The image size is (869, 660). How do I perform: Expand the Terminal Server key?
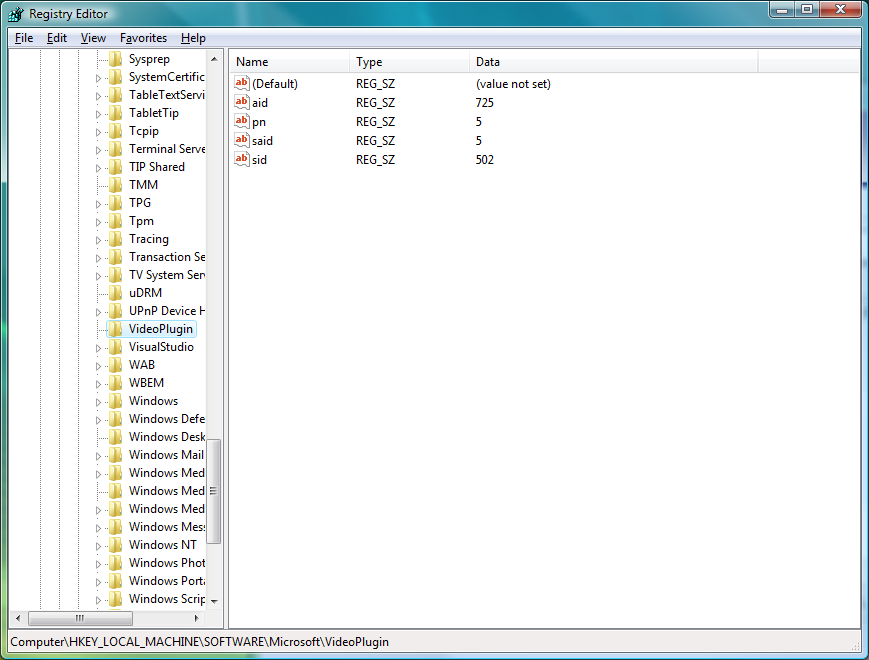click(98, 150)
